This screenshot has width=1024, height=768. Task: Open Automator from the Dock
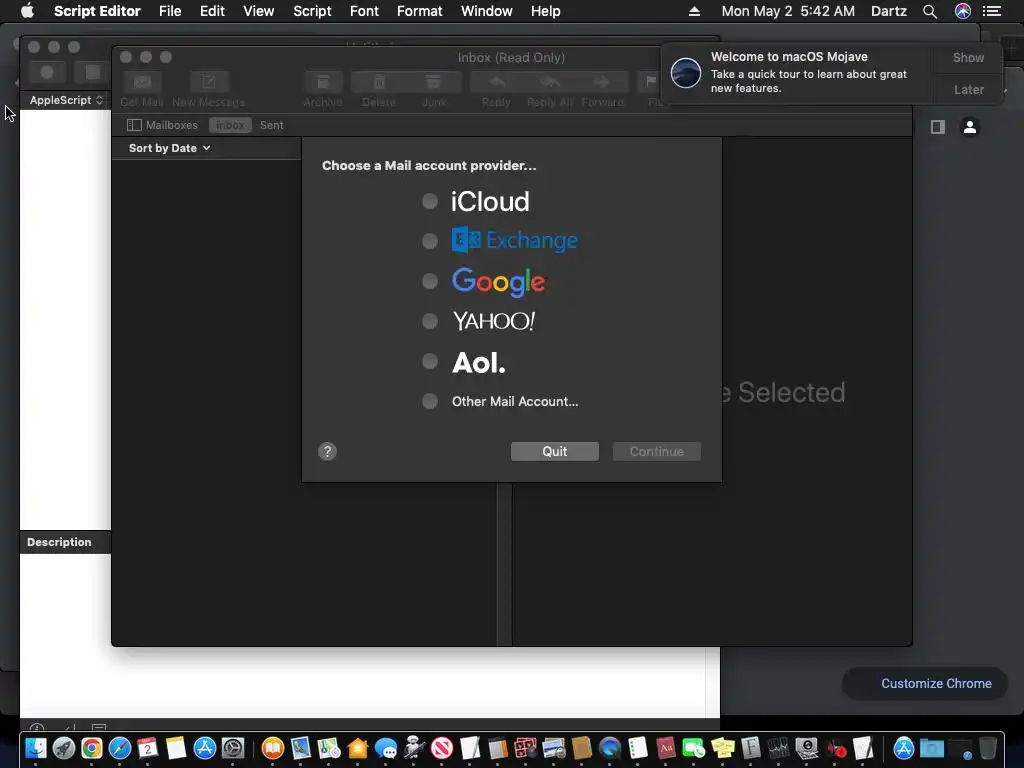(414, 748)
